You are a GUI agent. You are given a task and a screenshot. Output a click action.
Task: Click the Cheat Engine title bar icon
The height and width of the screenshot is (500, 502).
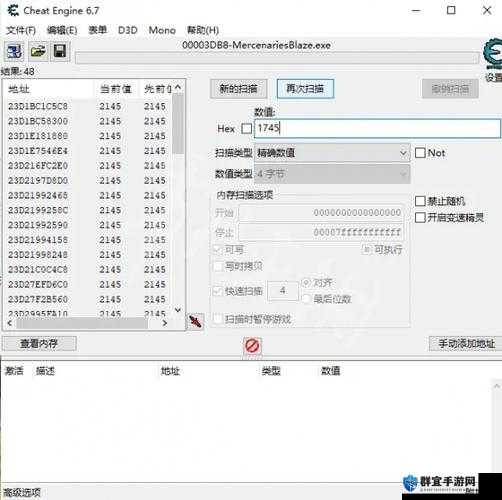point(13,11)
